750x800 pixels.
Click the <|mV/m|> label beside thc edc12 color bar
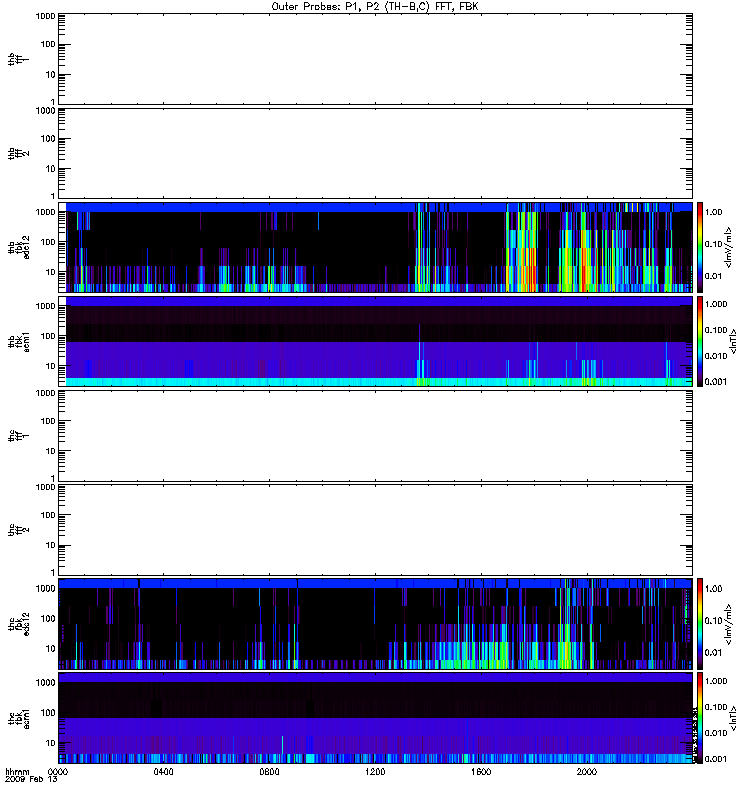(729, 624)
